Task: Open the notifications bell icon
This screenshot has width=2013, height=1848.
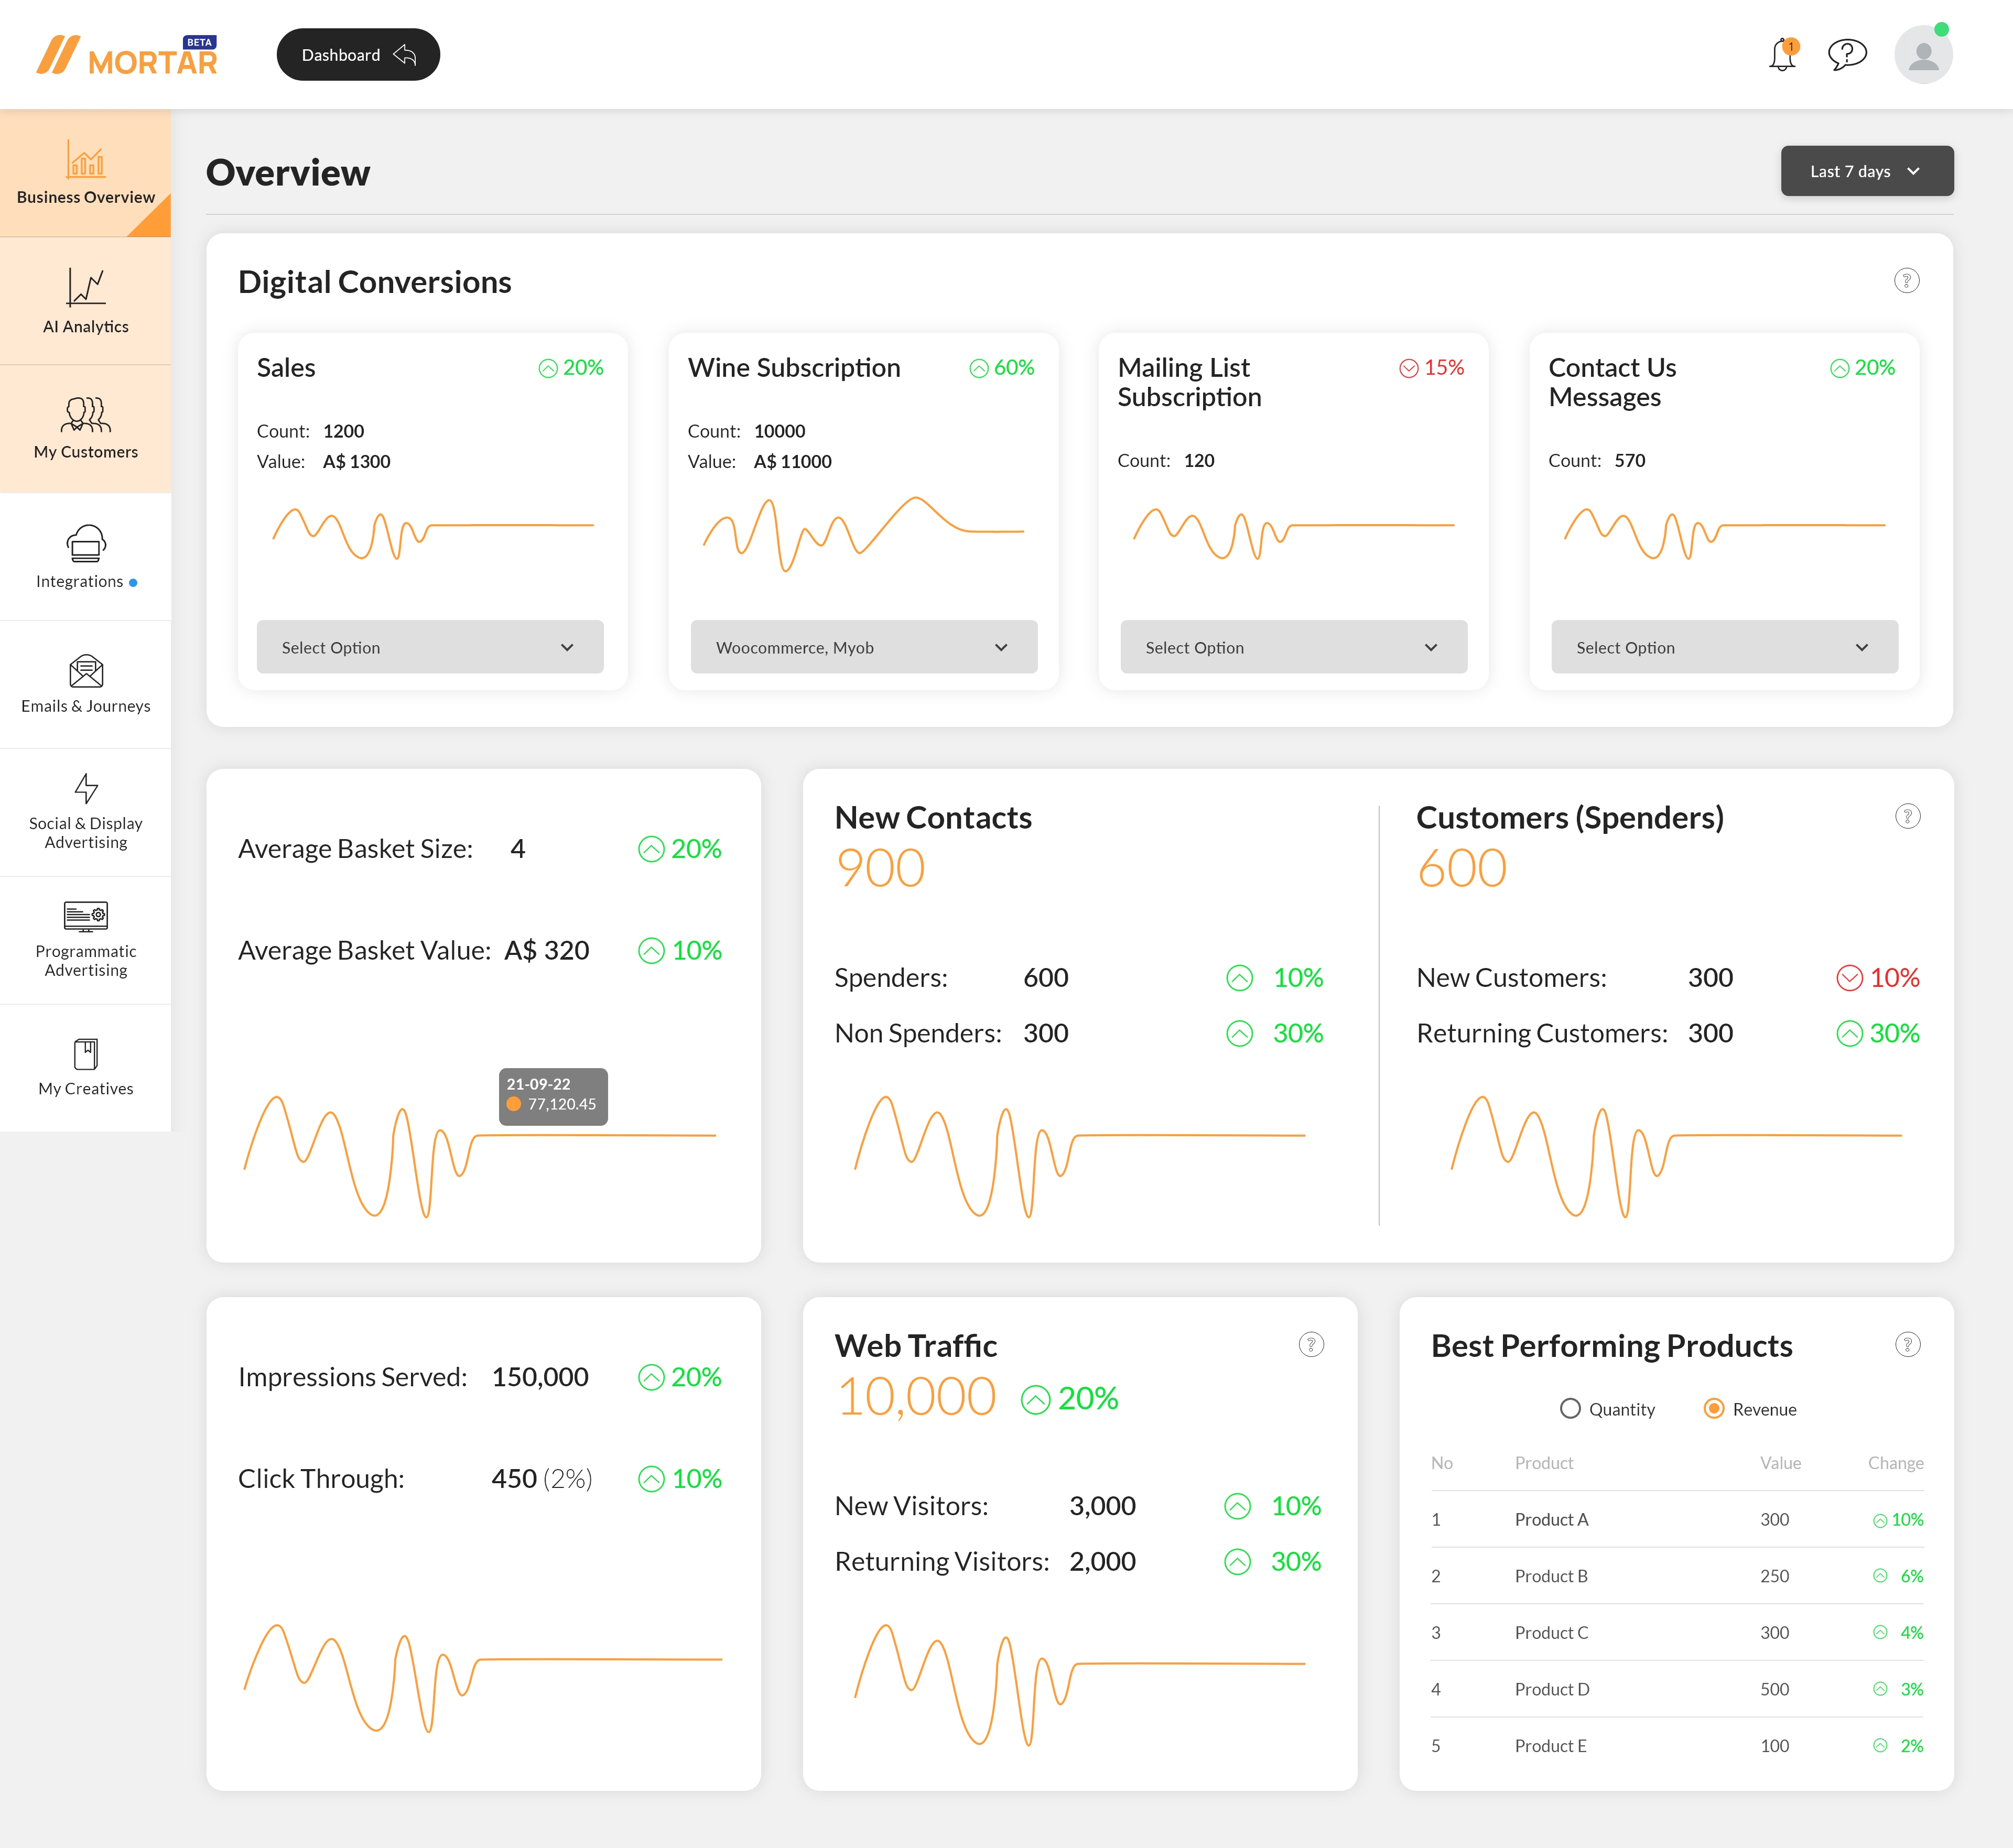Action: click(1782, 55)
